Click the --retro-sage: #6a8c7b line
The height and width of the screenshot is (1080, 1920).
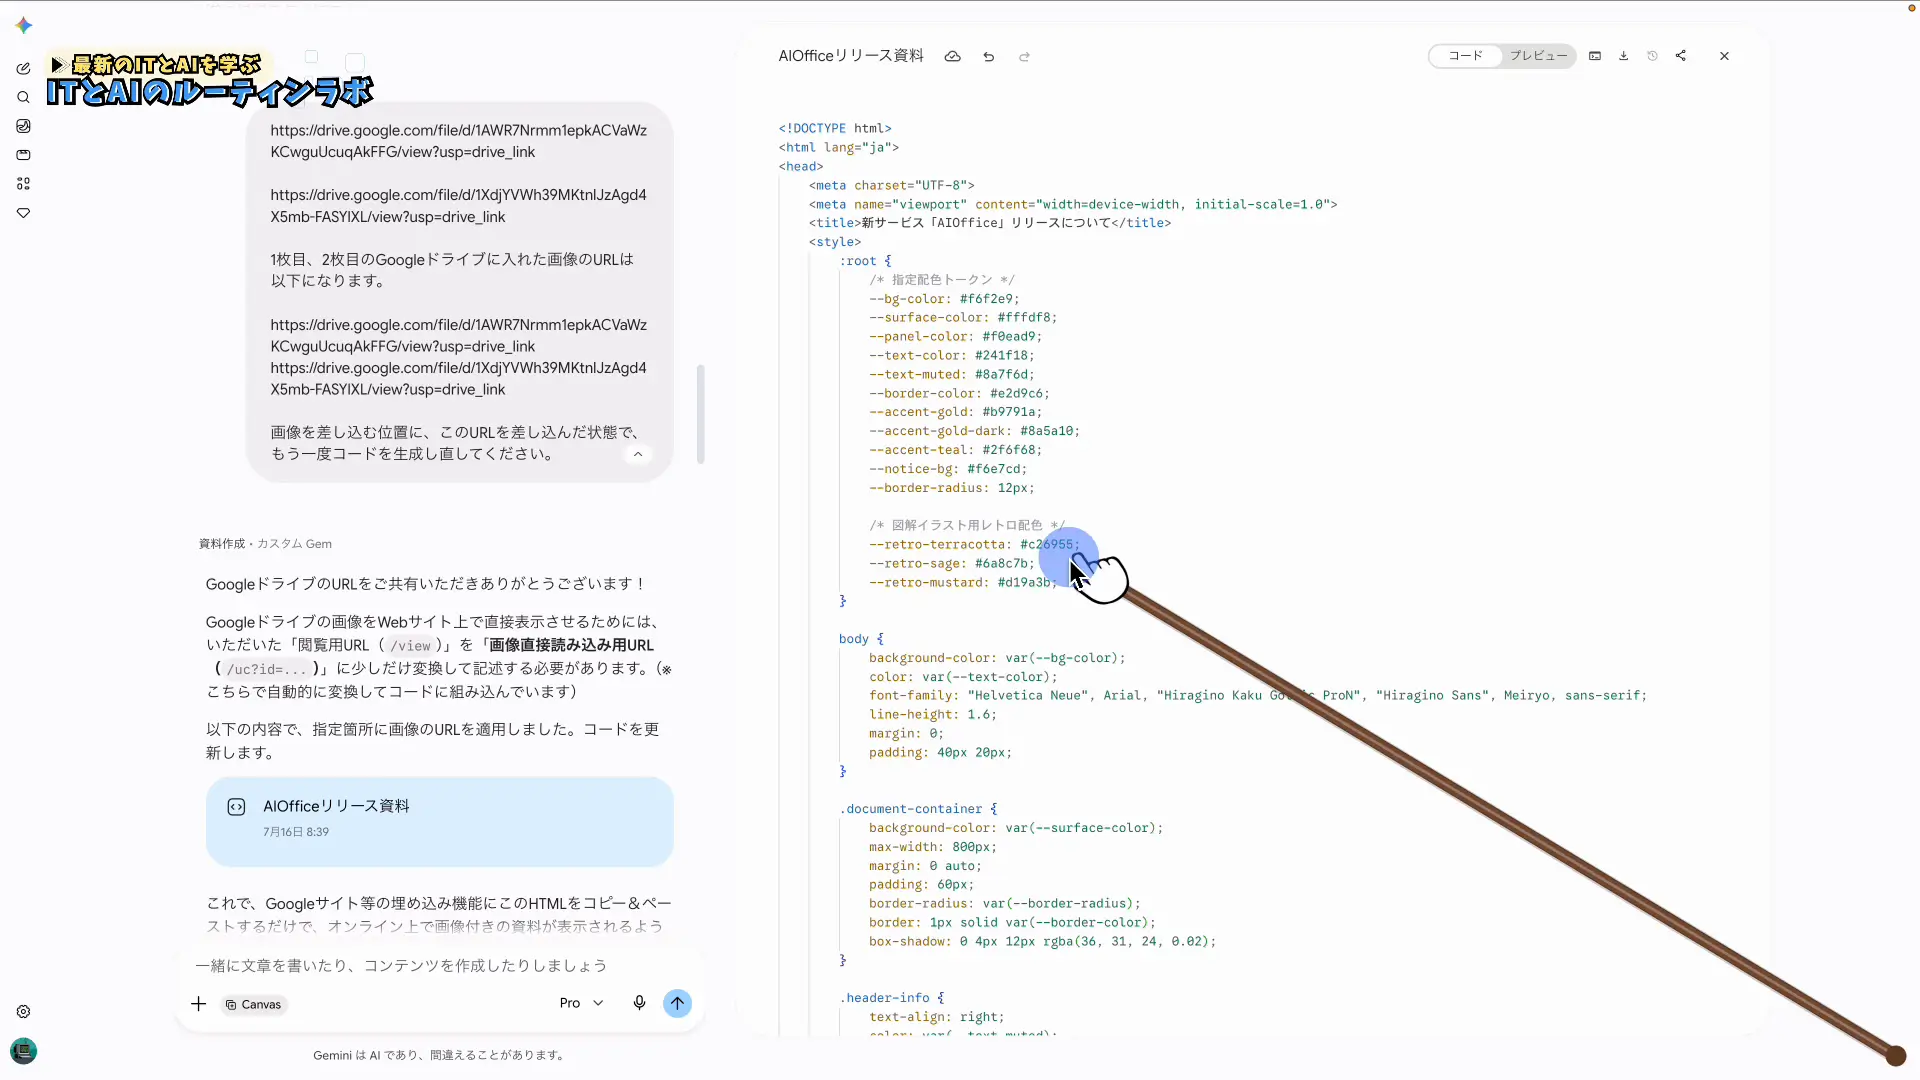click(x=951, y=564)
